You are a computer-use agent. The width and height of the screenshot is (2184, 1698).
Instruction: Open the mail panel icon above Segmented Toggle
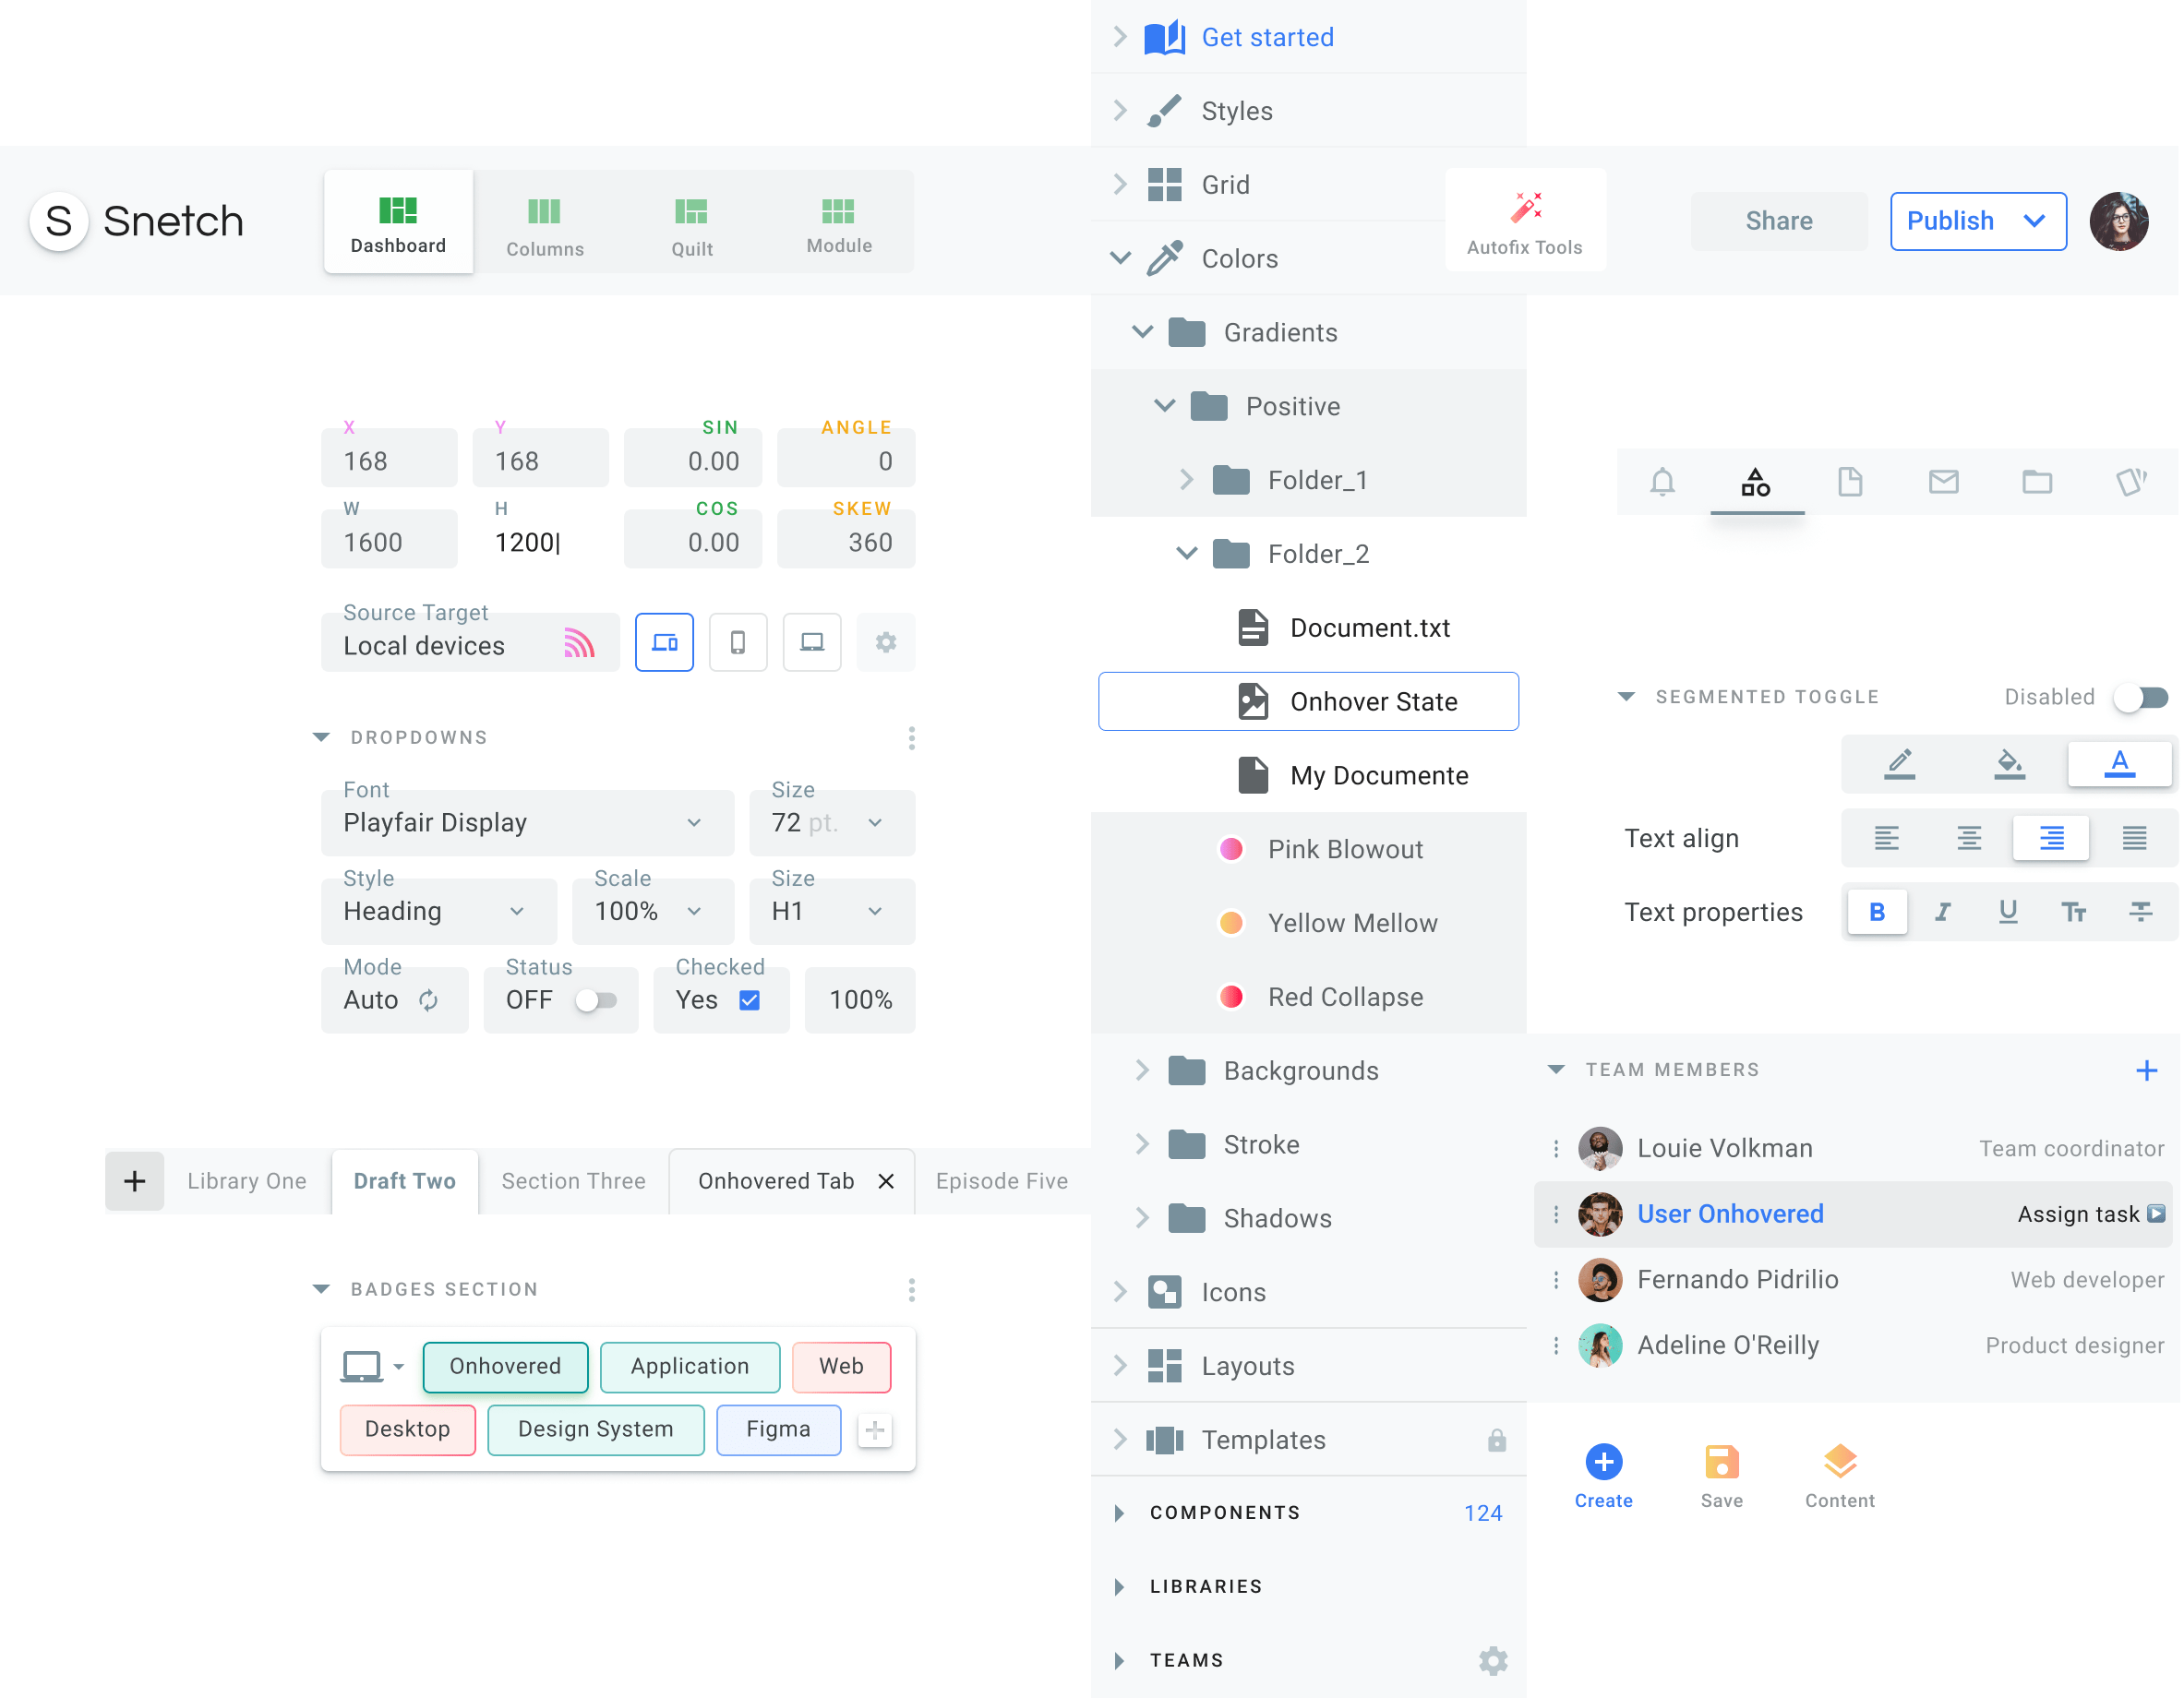pyautogui.click(x=1942, y=481)
